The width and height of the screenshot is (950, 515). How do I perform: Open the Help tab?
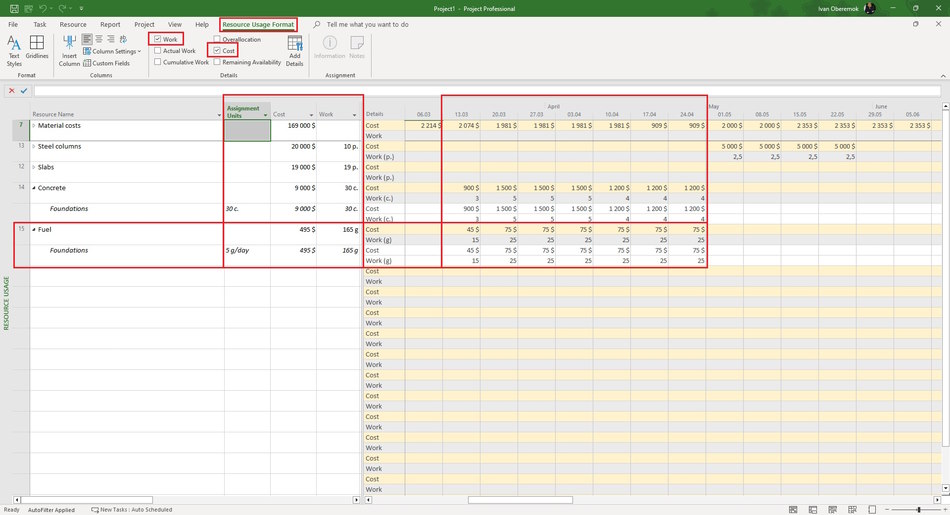(x=202, y=25)
